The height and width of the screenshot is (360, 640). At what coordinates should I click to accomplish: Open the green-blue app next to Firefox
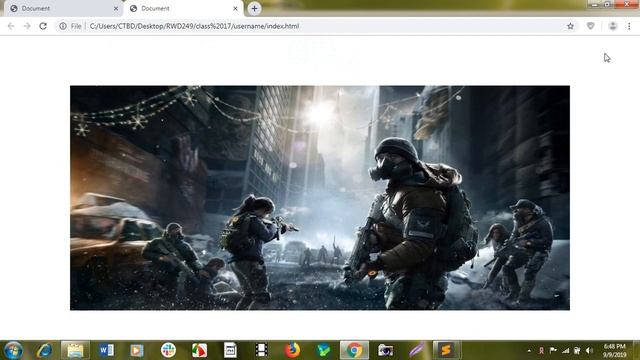(x=323, y=350)
